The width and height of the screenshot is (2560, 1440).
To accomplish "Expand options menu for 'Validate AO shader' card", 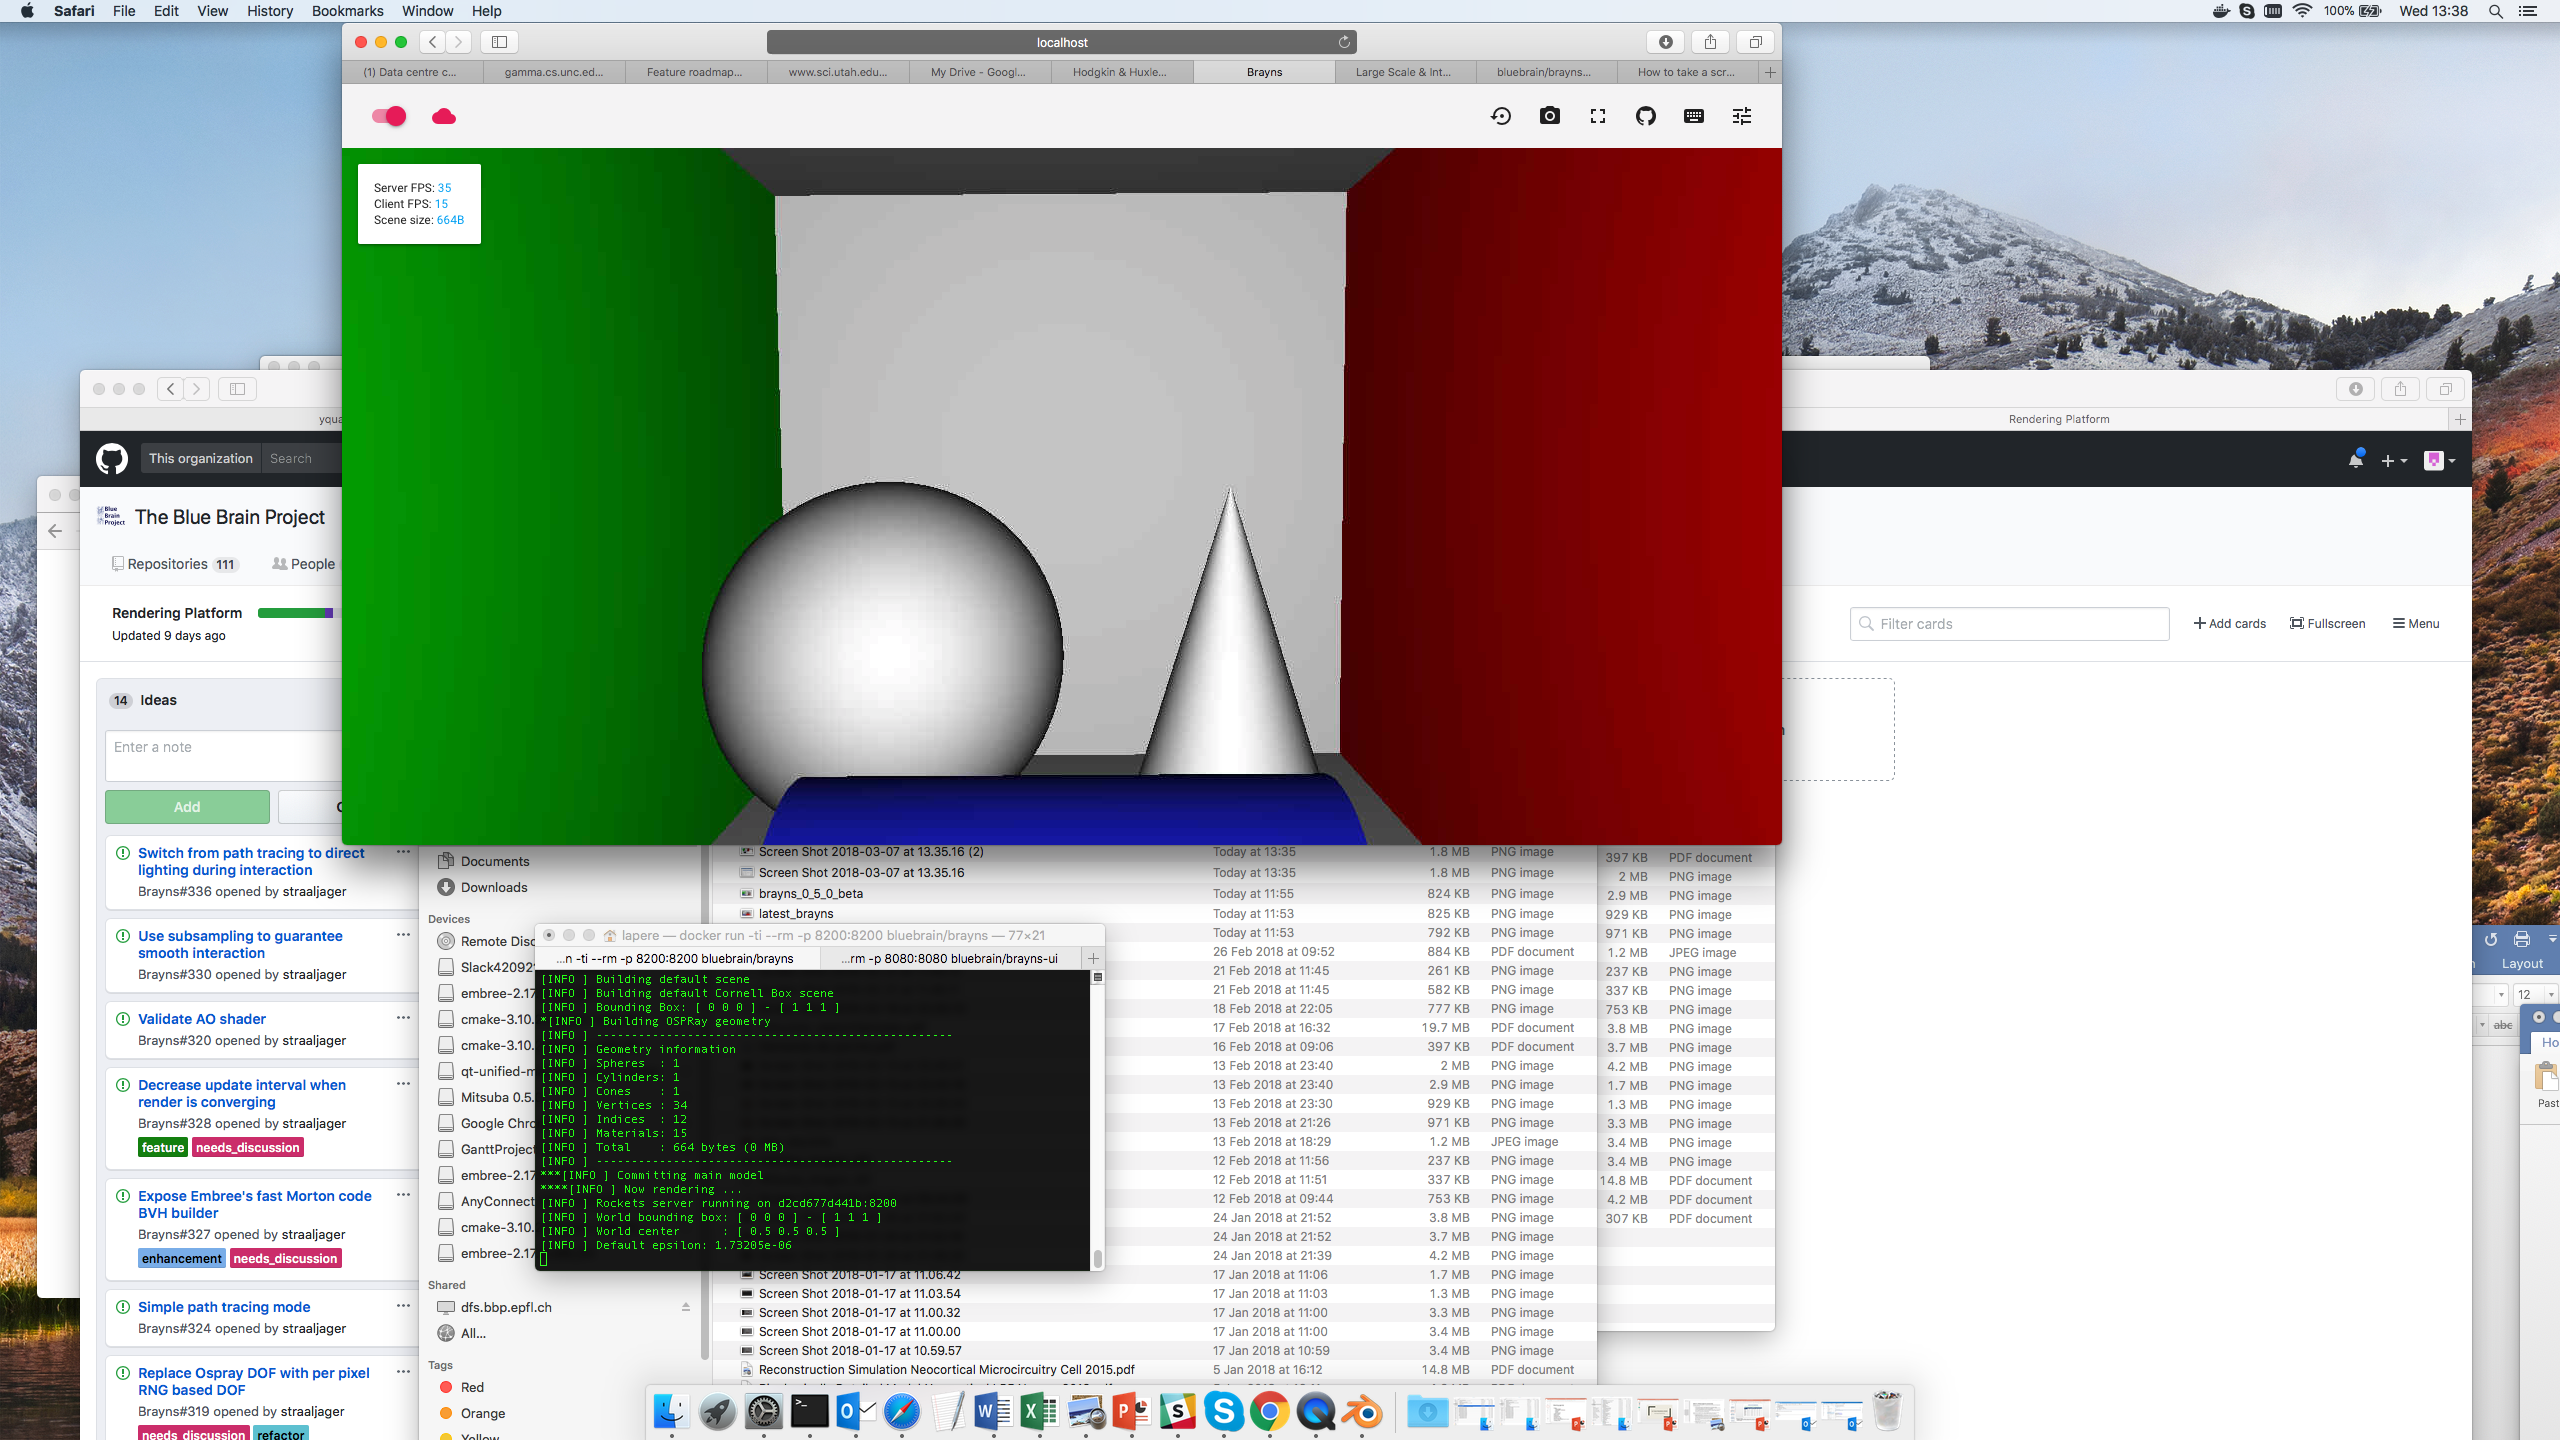I will tap(403, 1018).
